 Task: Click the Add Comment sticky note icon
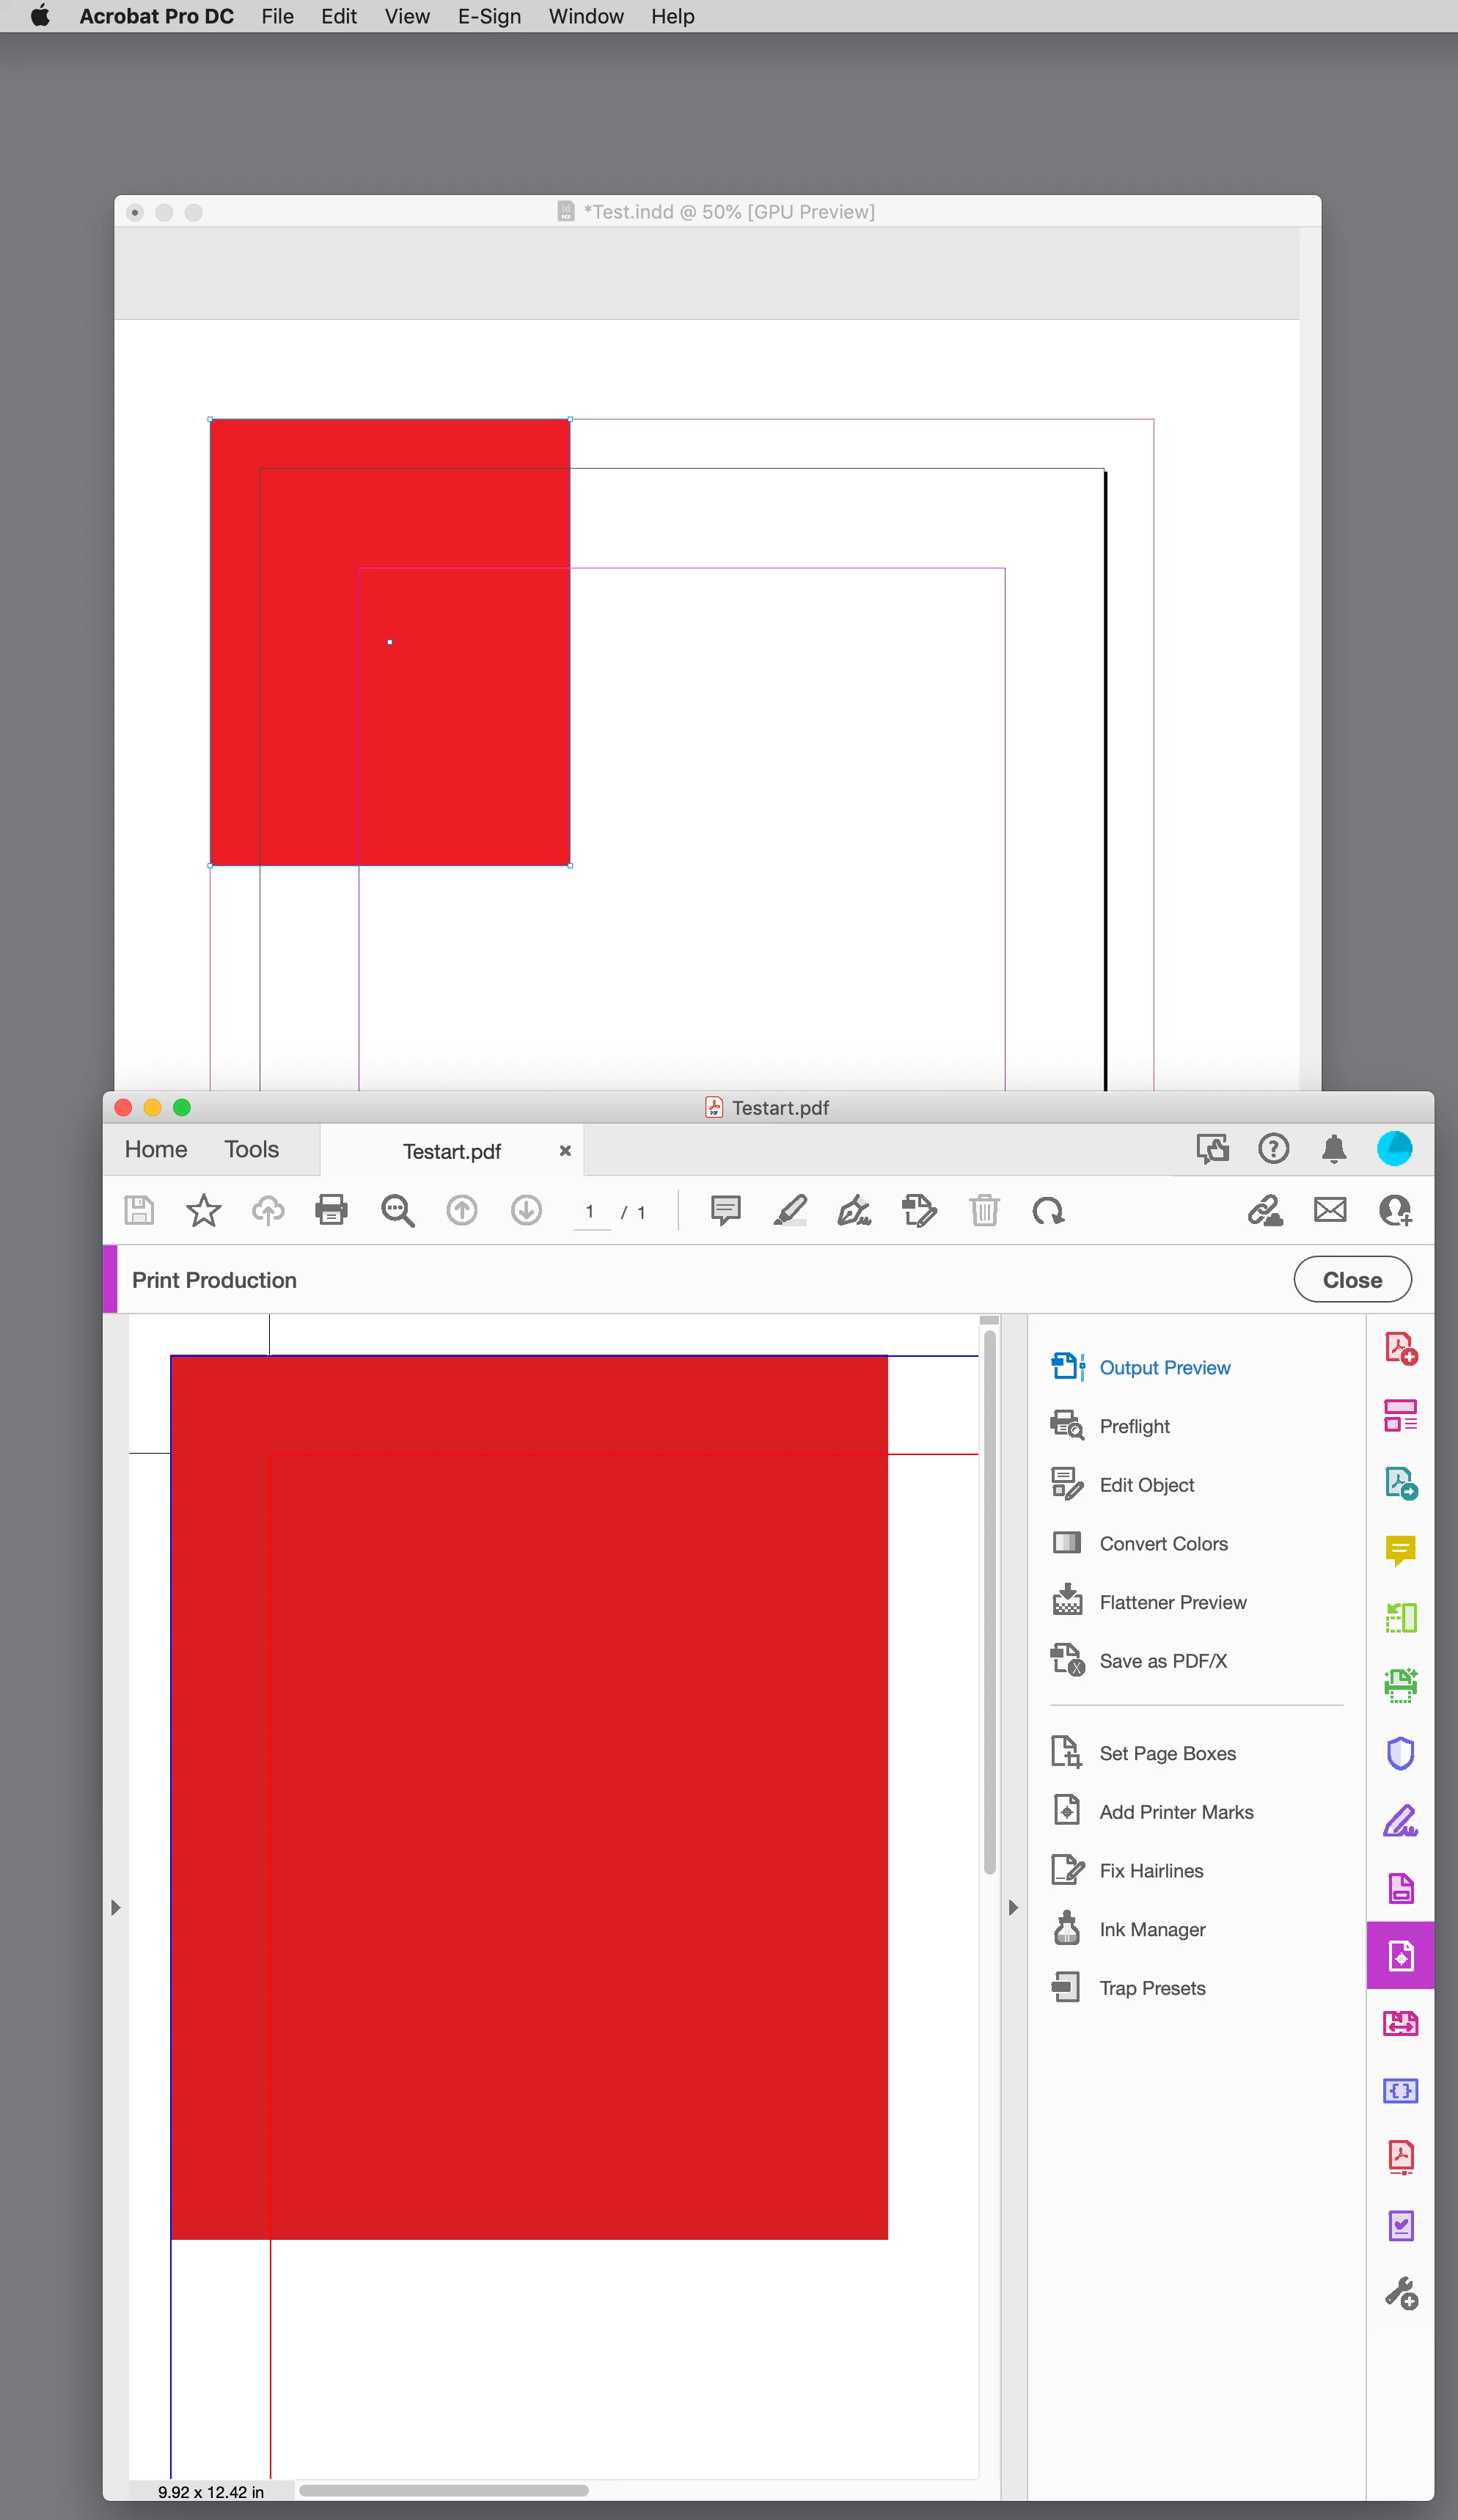pyautogui.click(x=725, y=1210)
